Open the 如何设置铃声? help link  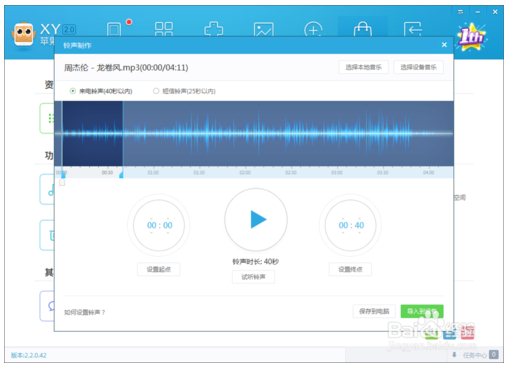coord(84,312)
